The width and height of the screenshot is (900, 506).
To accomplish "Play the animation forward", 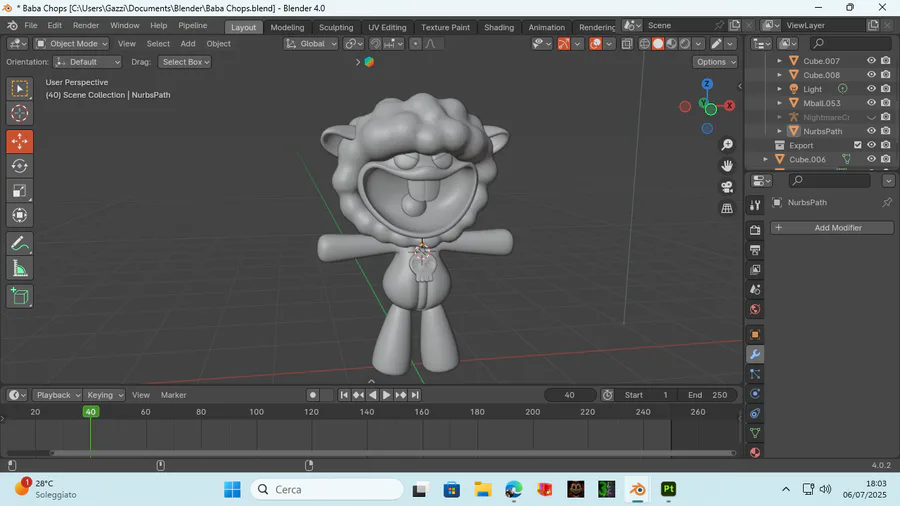I will tap(386, 395).
